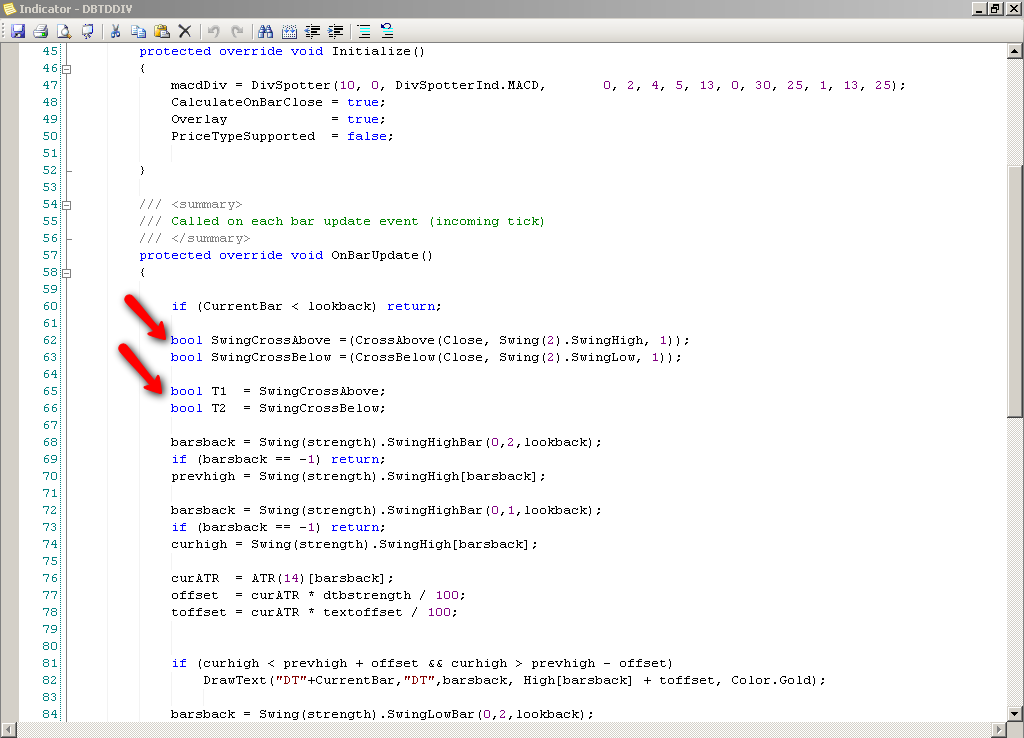
Task: Click the Comment Selection lines icon
Action: [364, 31]
